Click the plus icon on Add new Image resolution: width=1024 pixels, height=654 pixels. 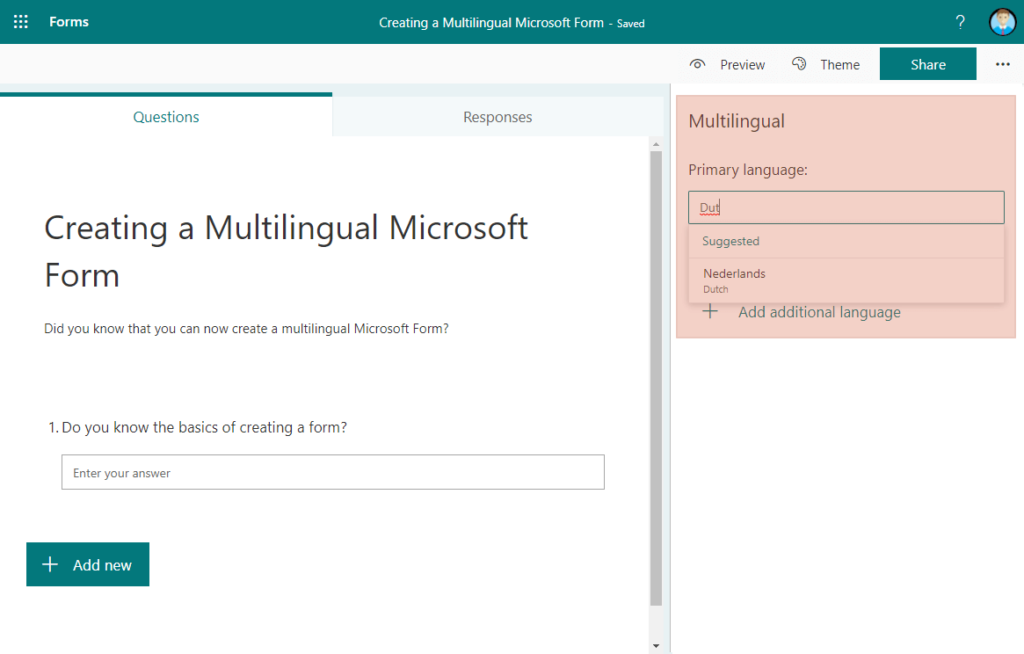pos(50,564)
